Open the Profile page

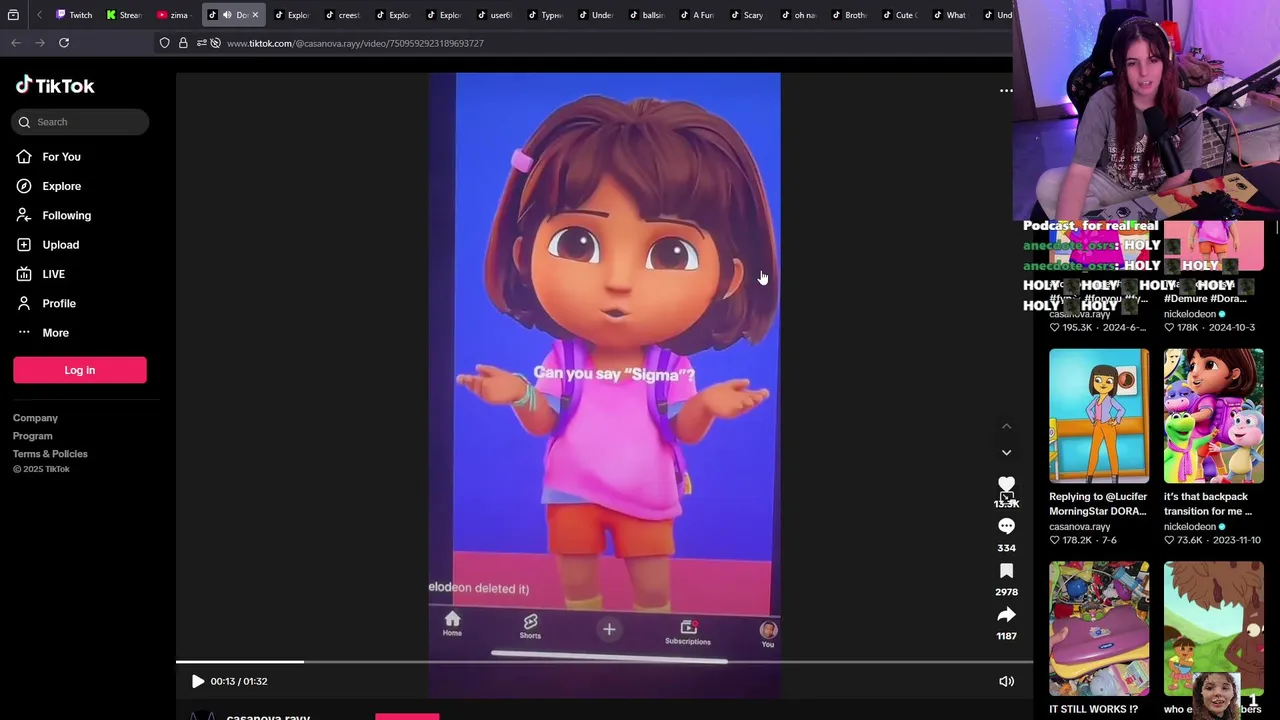58,303
